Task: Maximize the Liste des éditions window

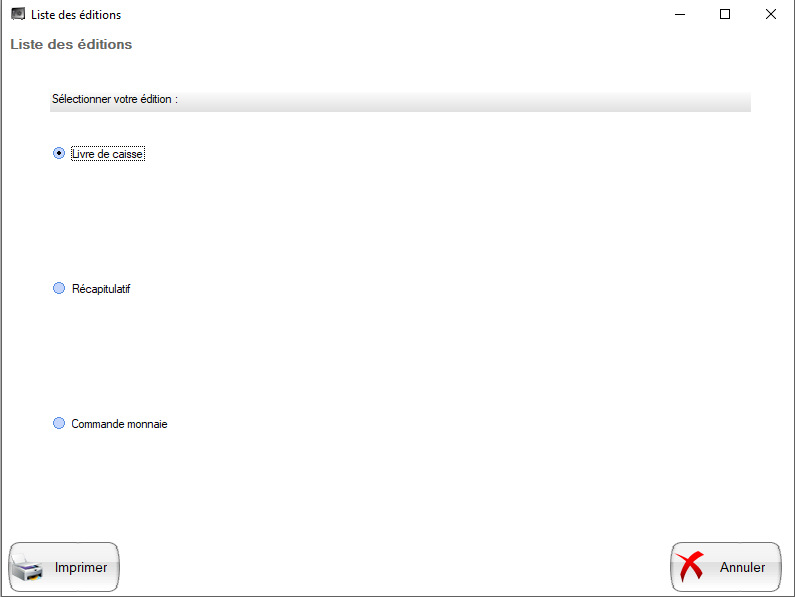Action: point(725,14)
